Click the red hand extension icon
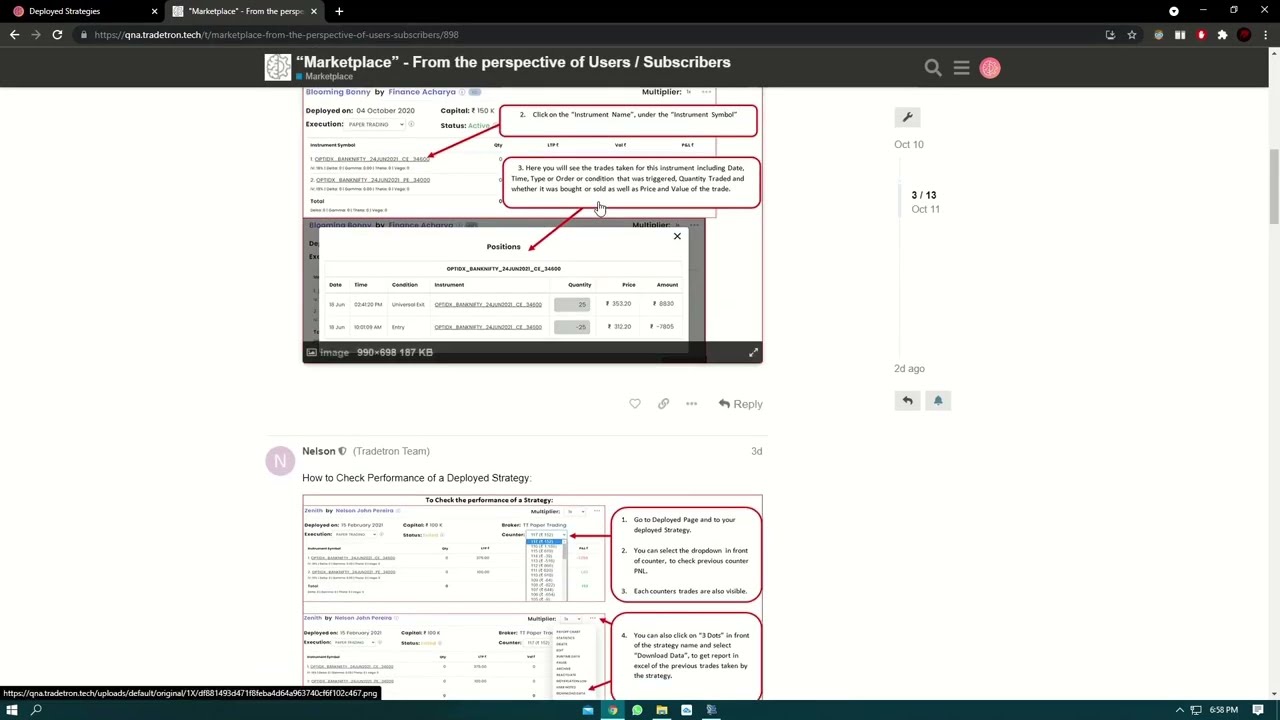Image resolution: width=1280 pixels, height=720 pixels. 1201,35
